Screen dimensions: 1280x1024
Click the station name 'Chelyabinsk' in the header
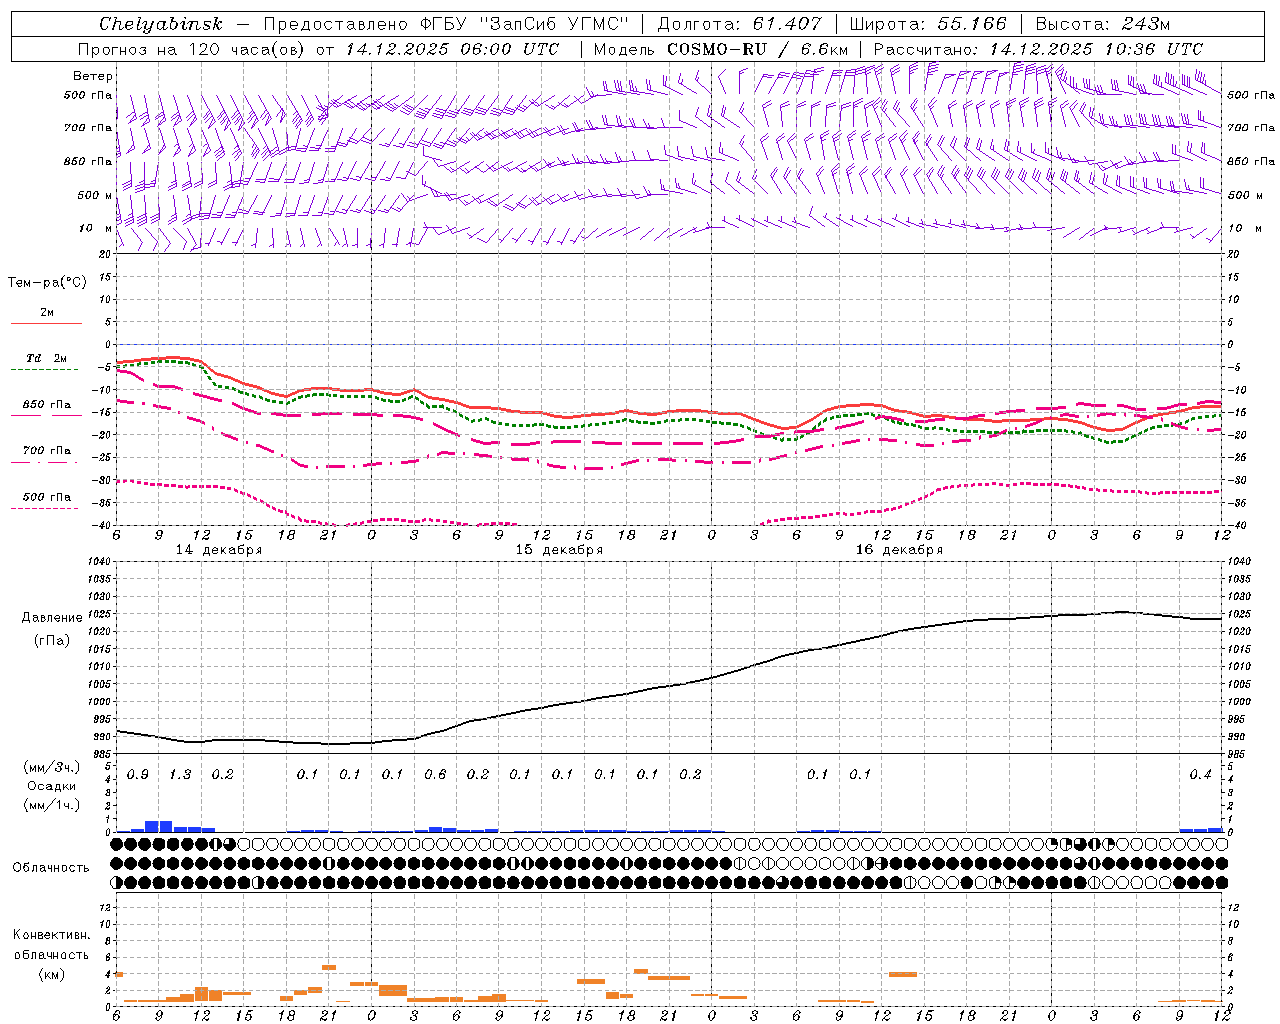tap(160, 24)
